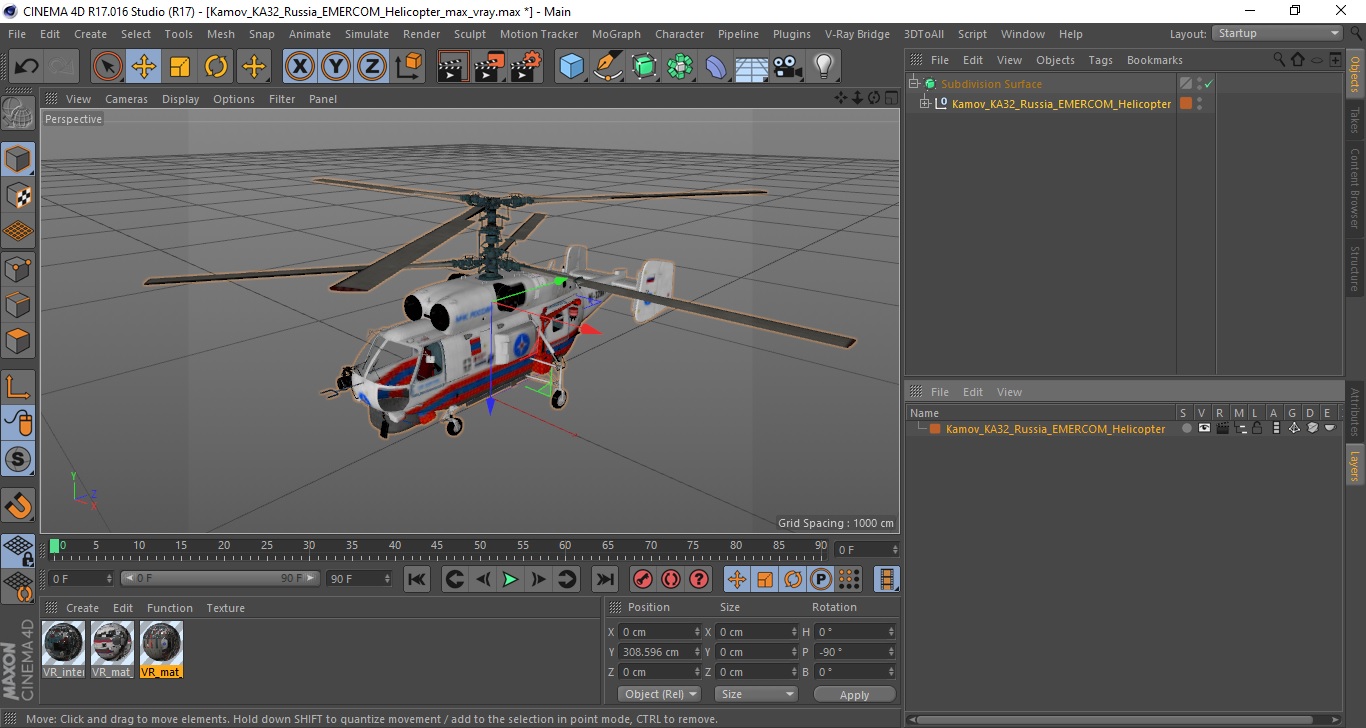Image resolution: width=1366 pixels, height=728 pixels.
Task: Toggle Snap with the magnet icon
Action: pyautogui.click(x=18, y=505)
